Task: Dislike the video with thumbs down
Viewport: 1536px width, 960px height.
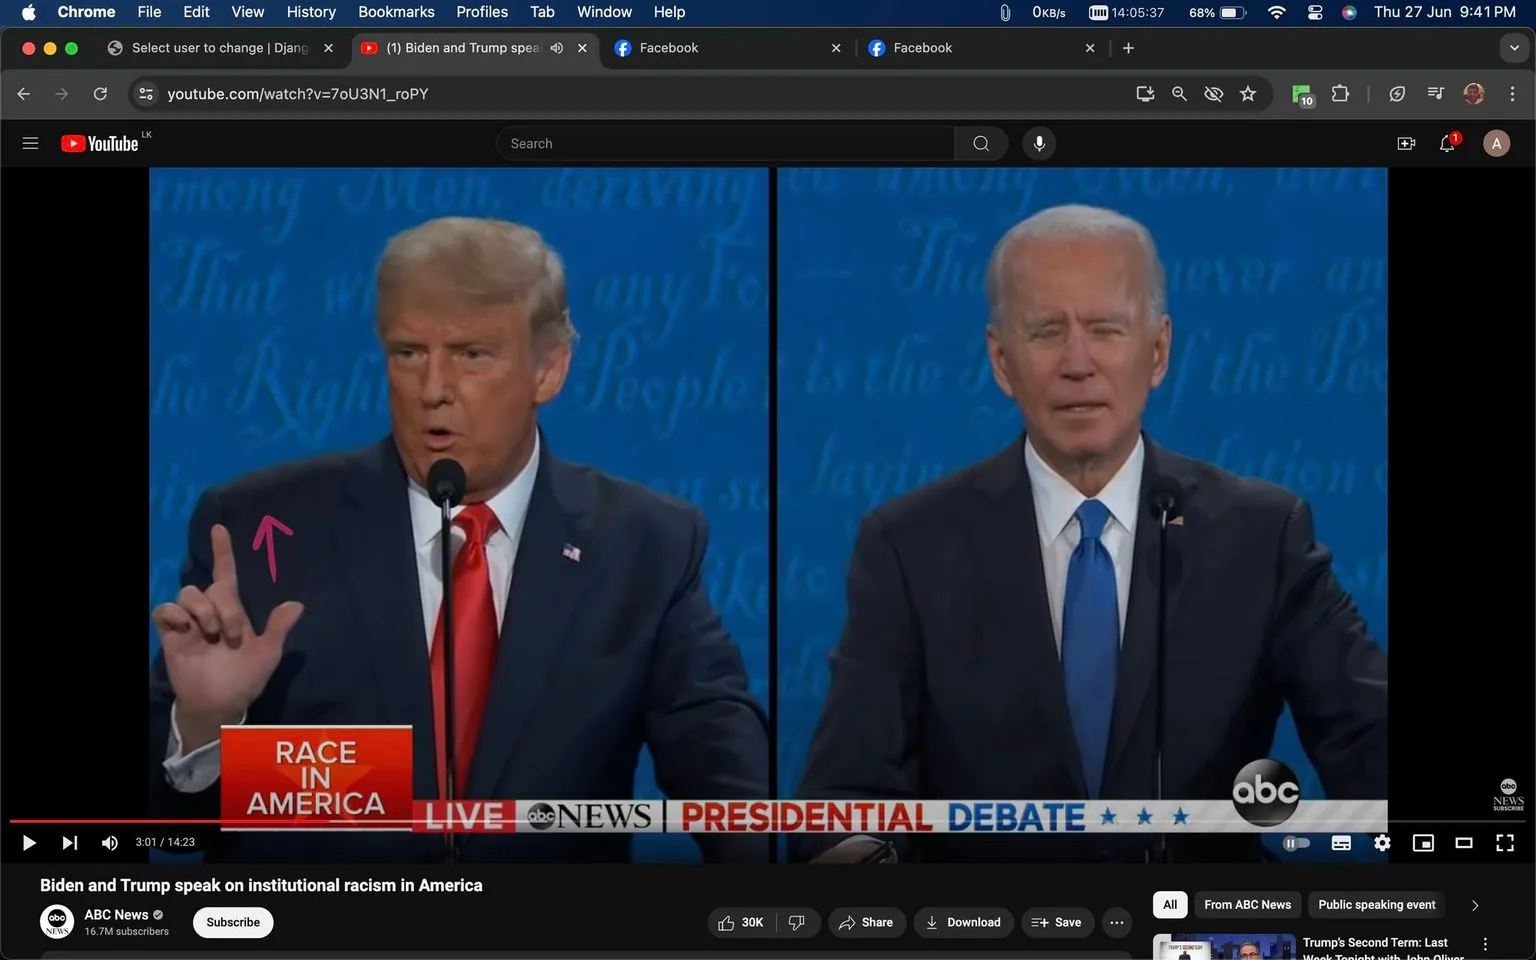Action: [797, 922]
